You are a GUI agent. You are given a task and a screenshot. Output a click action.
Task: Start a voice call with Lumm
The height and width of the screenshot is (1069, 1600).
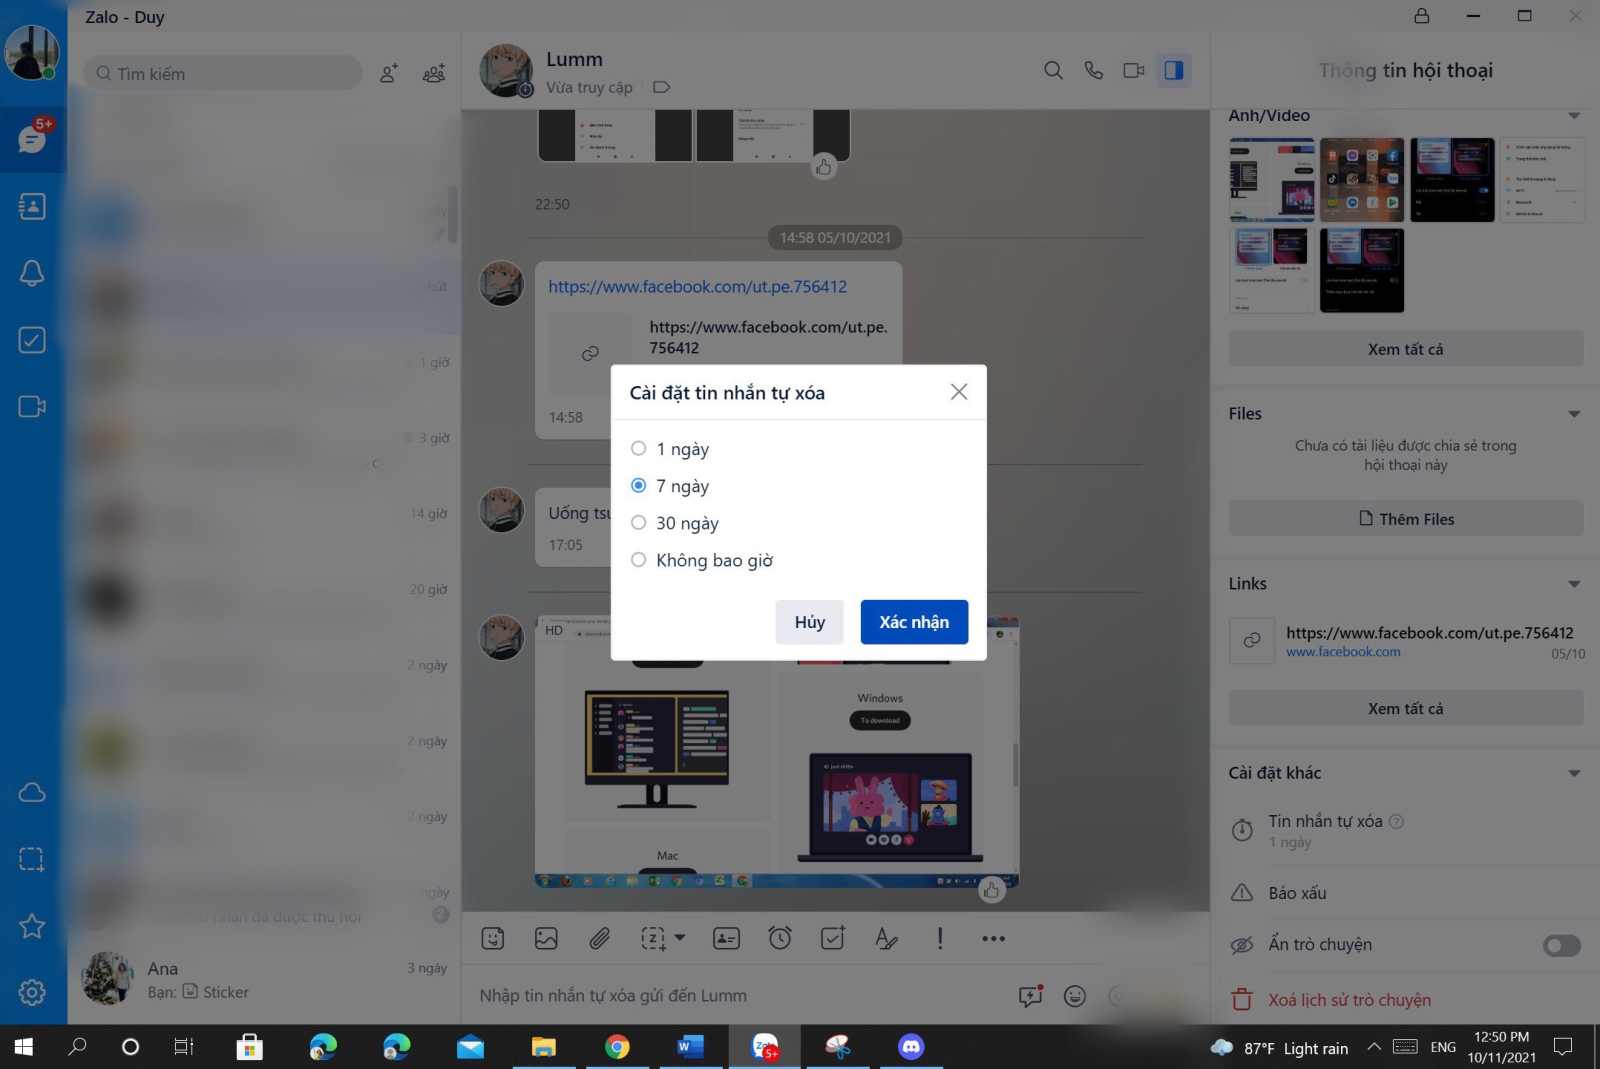click(x=1094, y=70)
